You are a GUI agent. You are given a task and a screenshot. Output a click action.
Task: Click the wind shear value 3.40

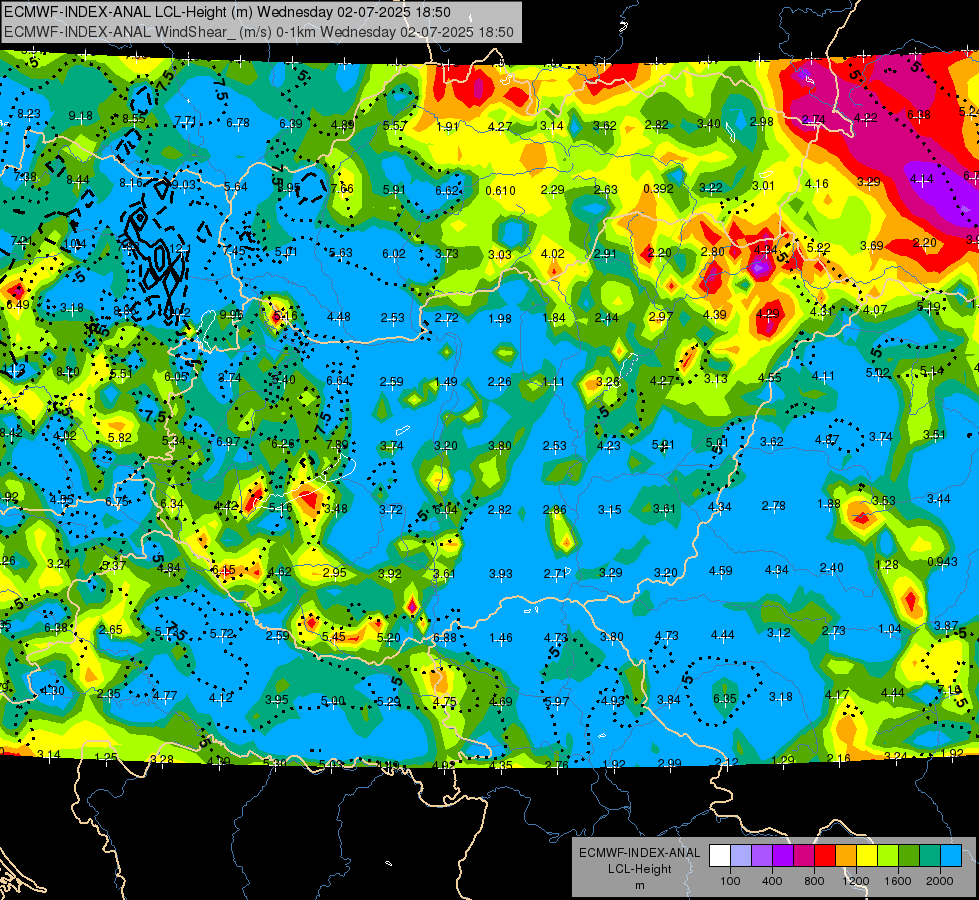coord(709,124)
